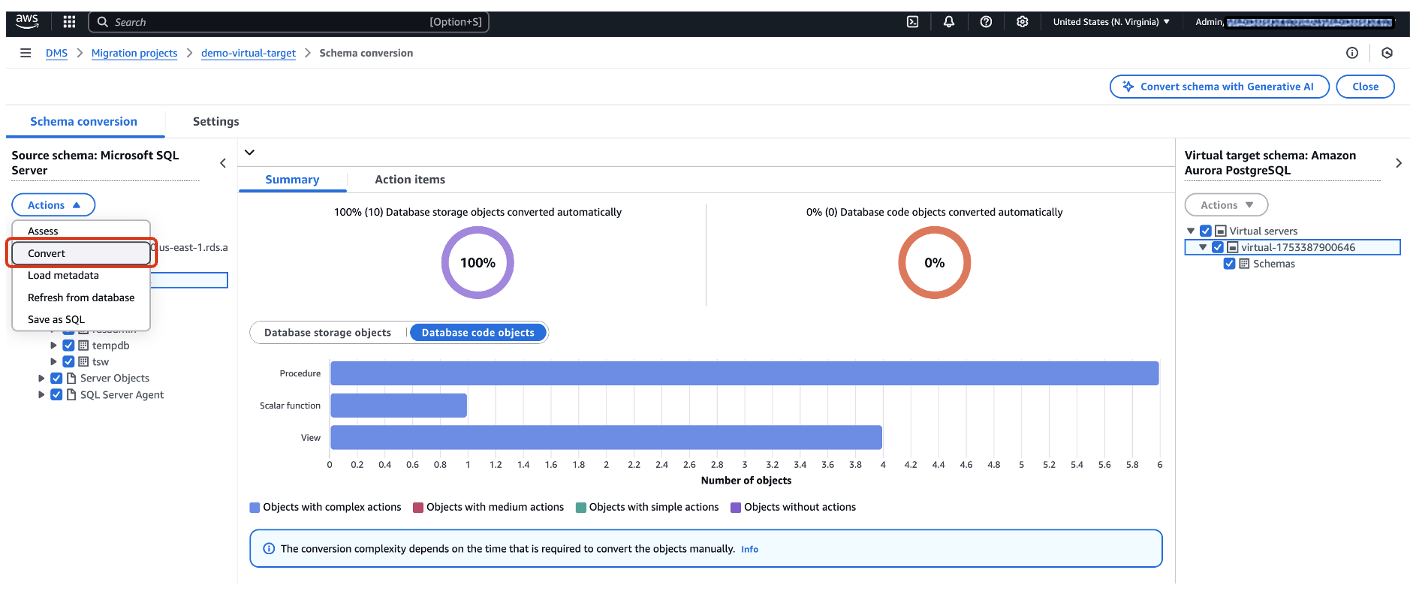
Task: Click the help question mark icon
Action: (986, 22)
